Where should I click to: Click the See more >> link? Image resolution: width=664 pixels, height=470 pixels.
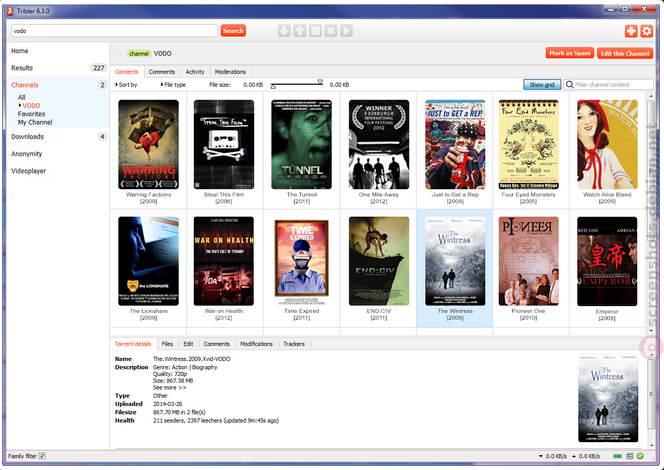pyautogui.click(x=169, y=387)
